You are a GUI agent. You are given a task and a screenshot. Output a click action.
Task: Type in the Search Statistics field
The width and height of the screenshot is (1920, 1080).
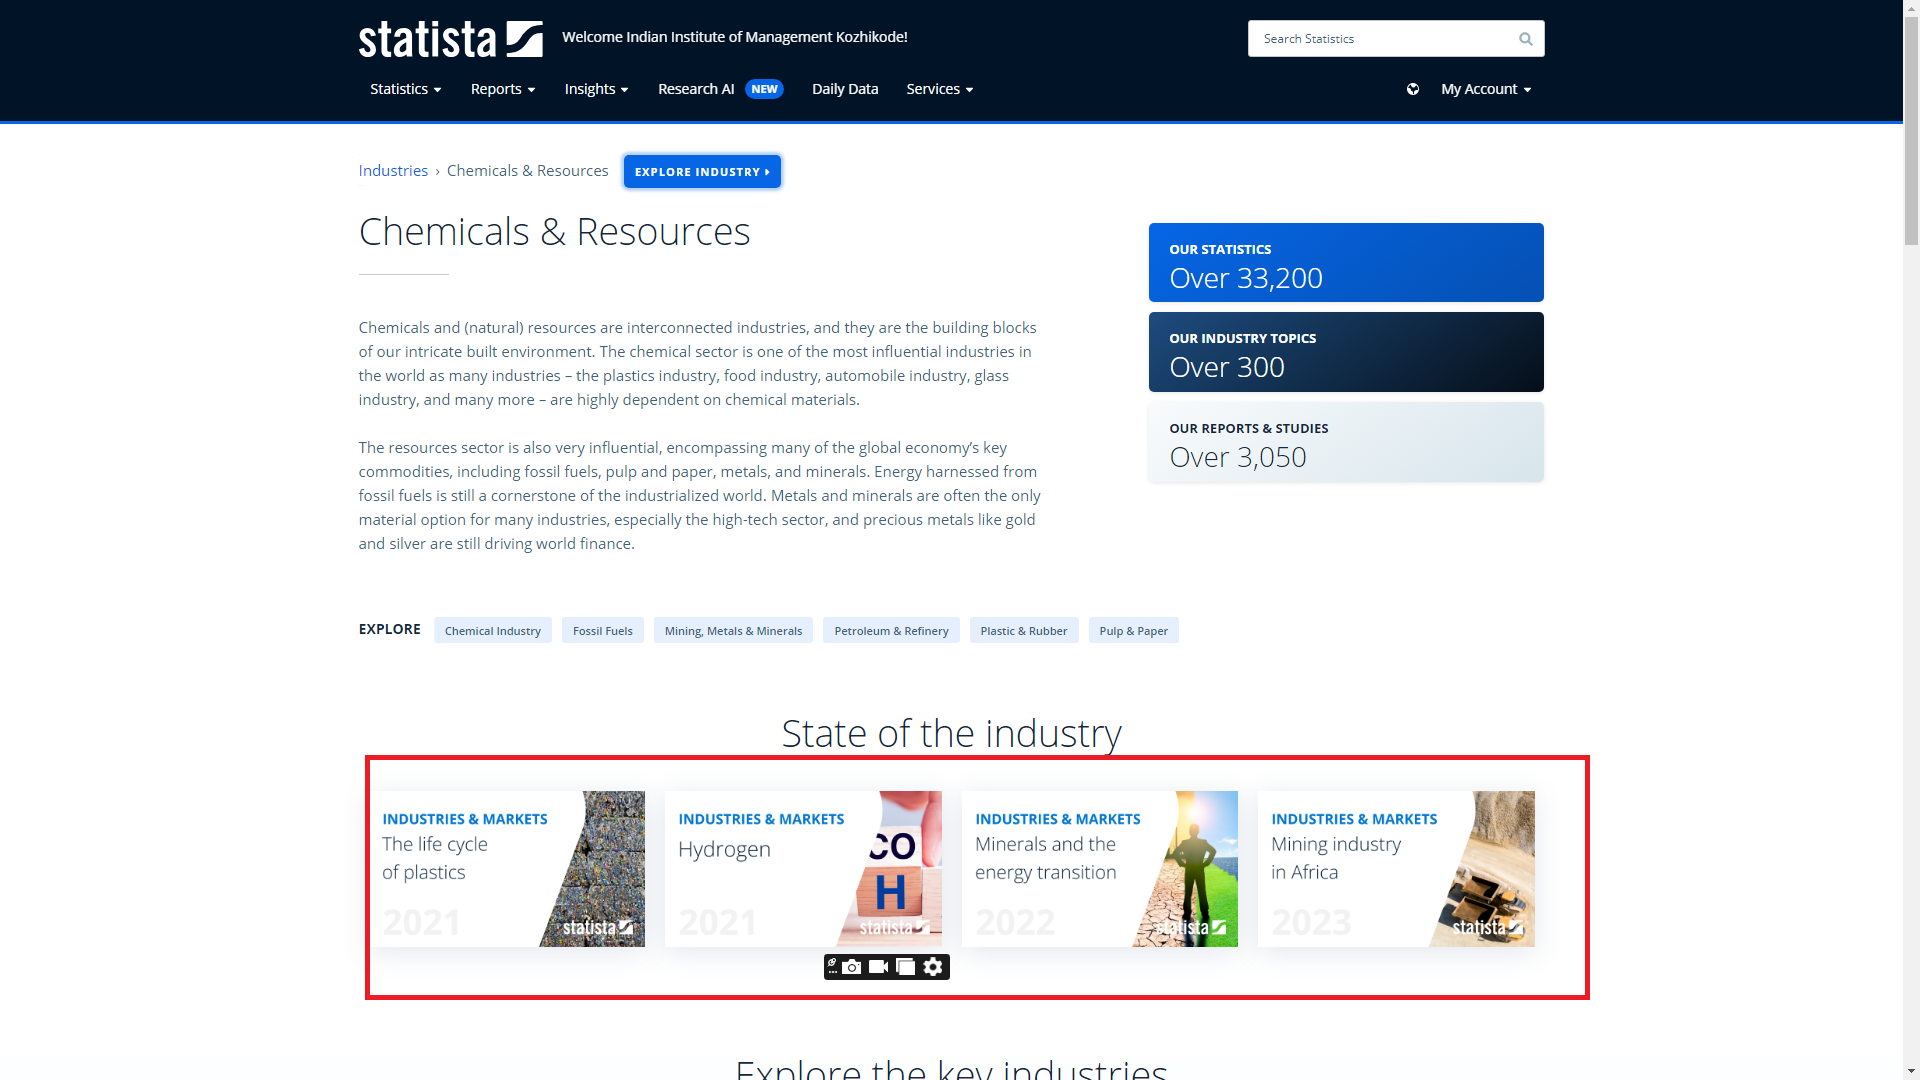1380,39
